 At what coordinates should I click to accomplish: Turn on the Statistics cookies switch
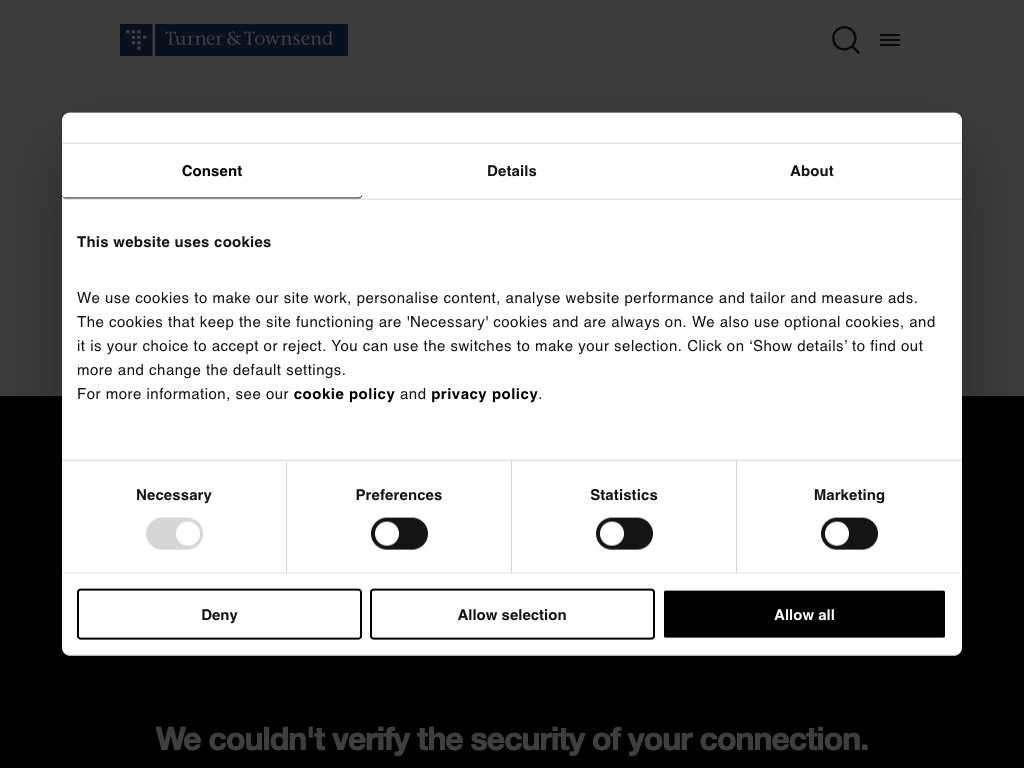(x=624, y=534)
